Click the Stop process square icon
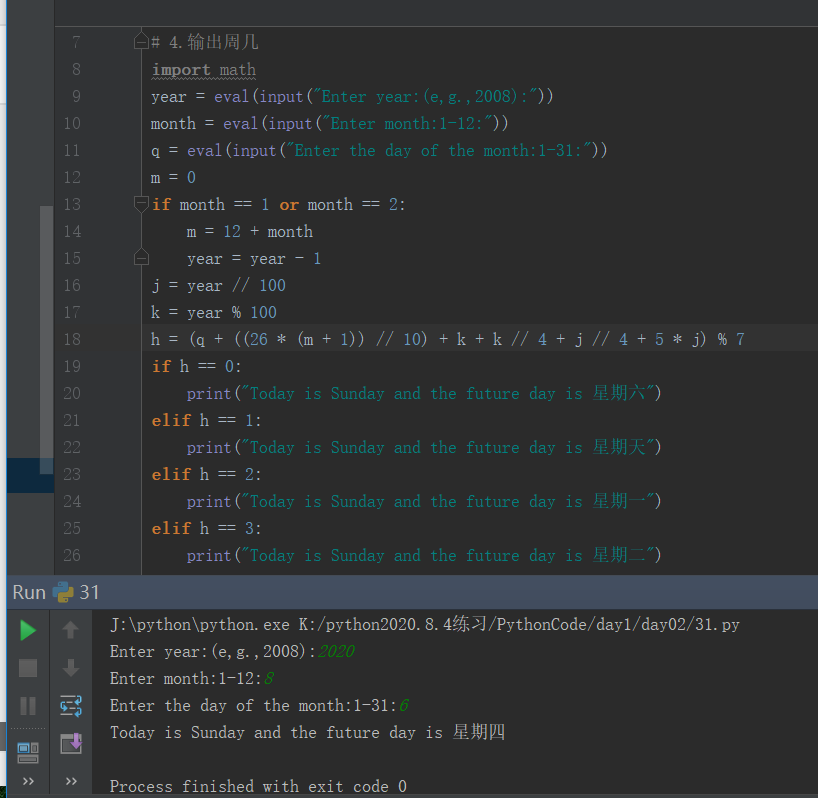The image size is (818, 798). click(x=27, y=668)
